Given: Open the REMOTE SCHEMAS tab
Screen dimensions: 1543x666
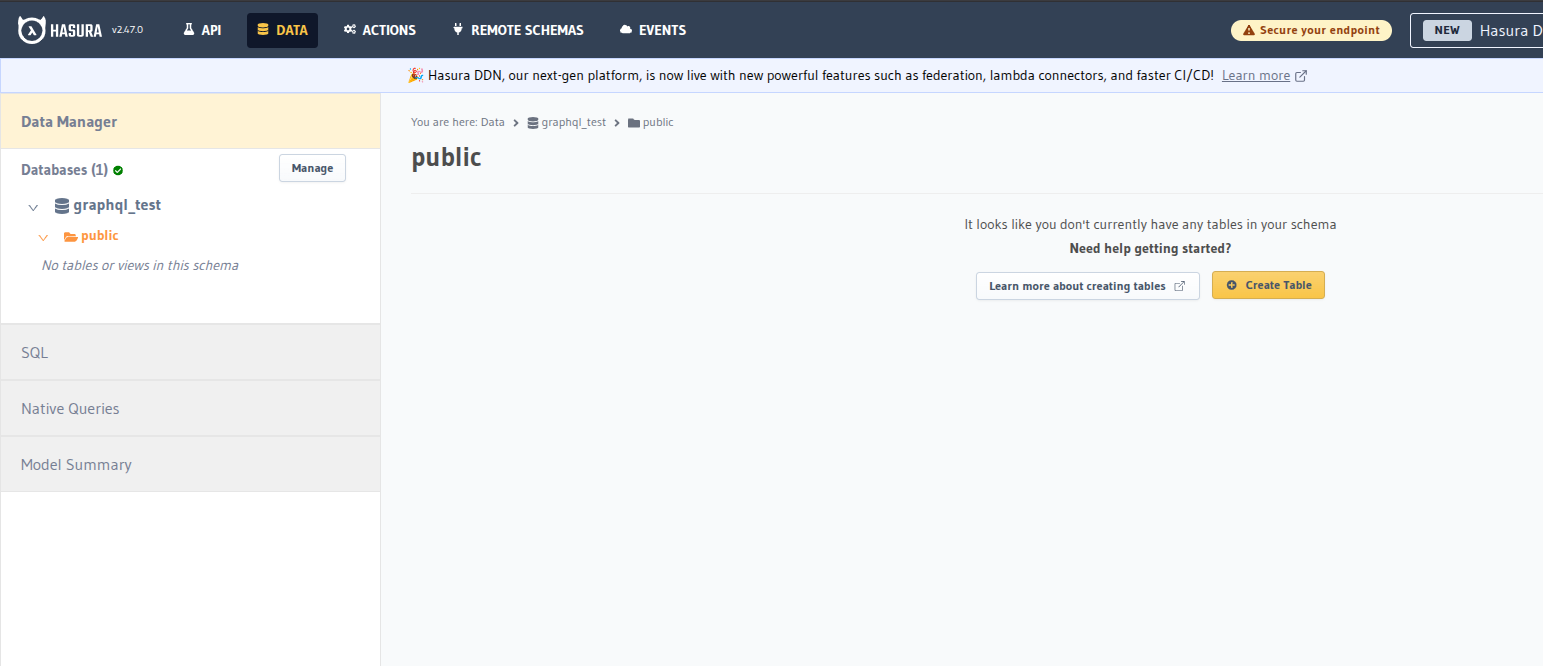Looking at the screenshot, I should click(517, 30).
